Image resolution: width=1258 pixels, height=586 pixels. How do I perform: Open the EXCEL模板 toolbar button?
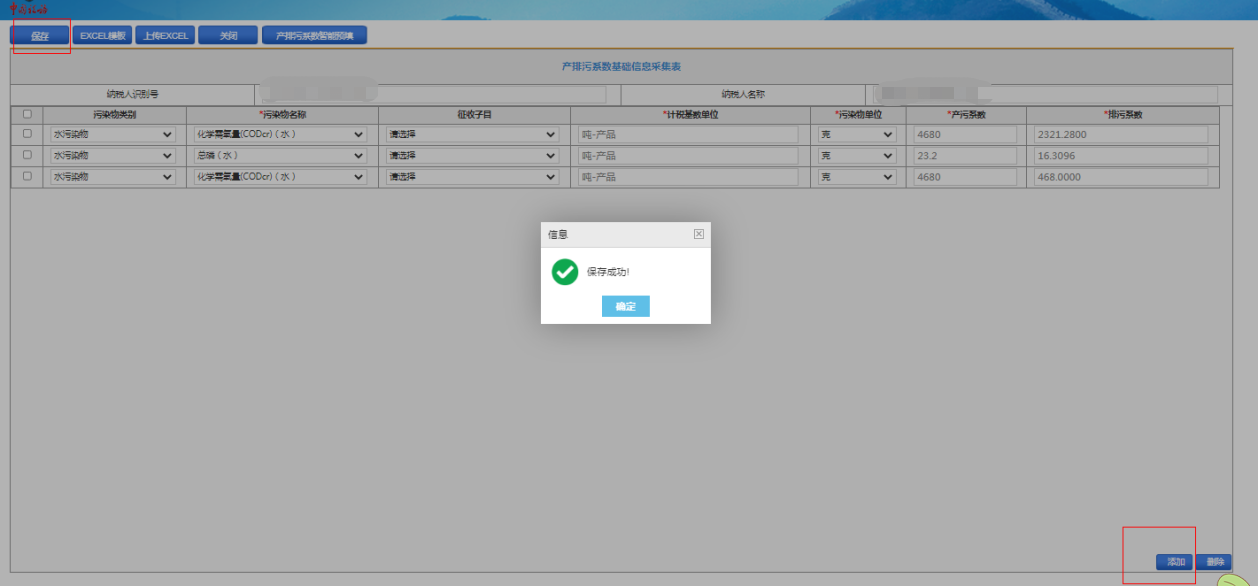103,36
